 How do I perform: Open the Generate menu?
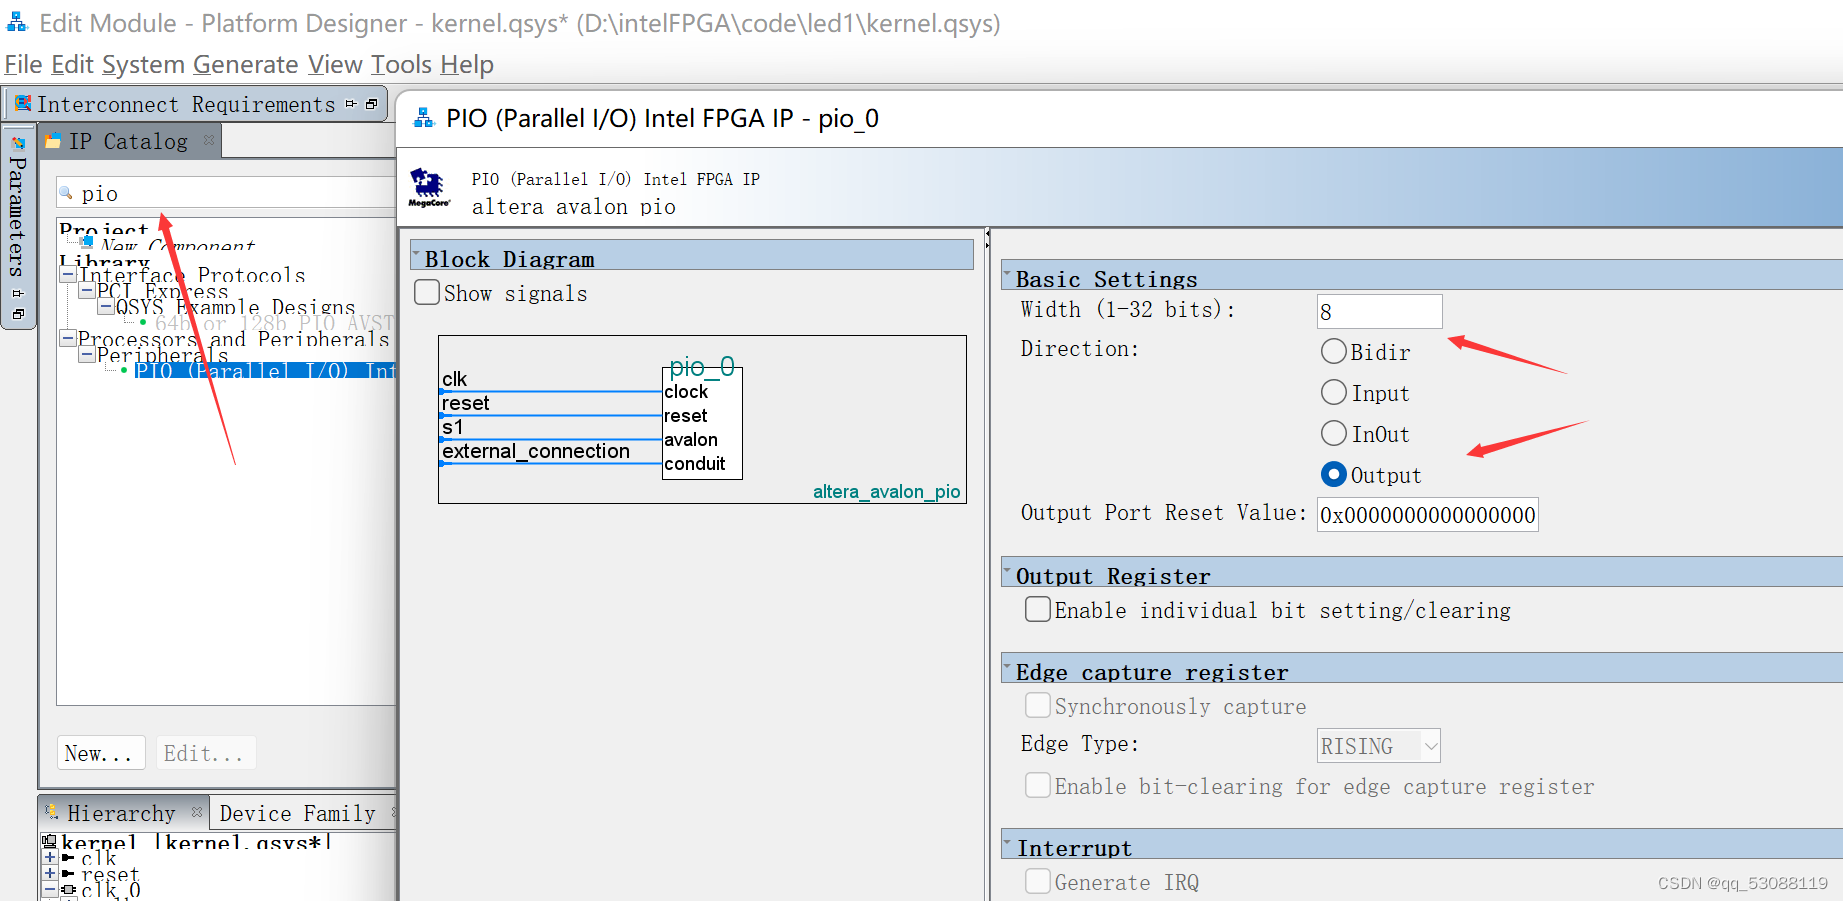click(246, 64)
